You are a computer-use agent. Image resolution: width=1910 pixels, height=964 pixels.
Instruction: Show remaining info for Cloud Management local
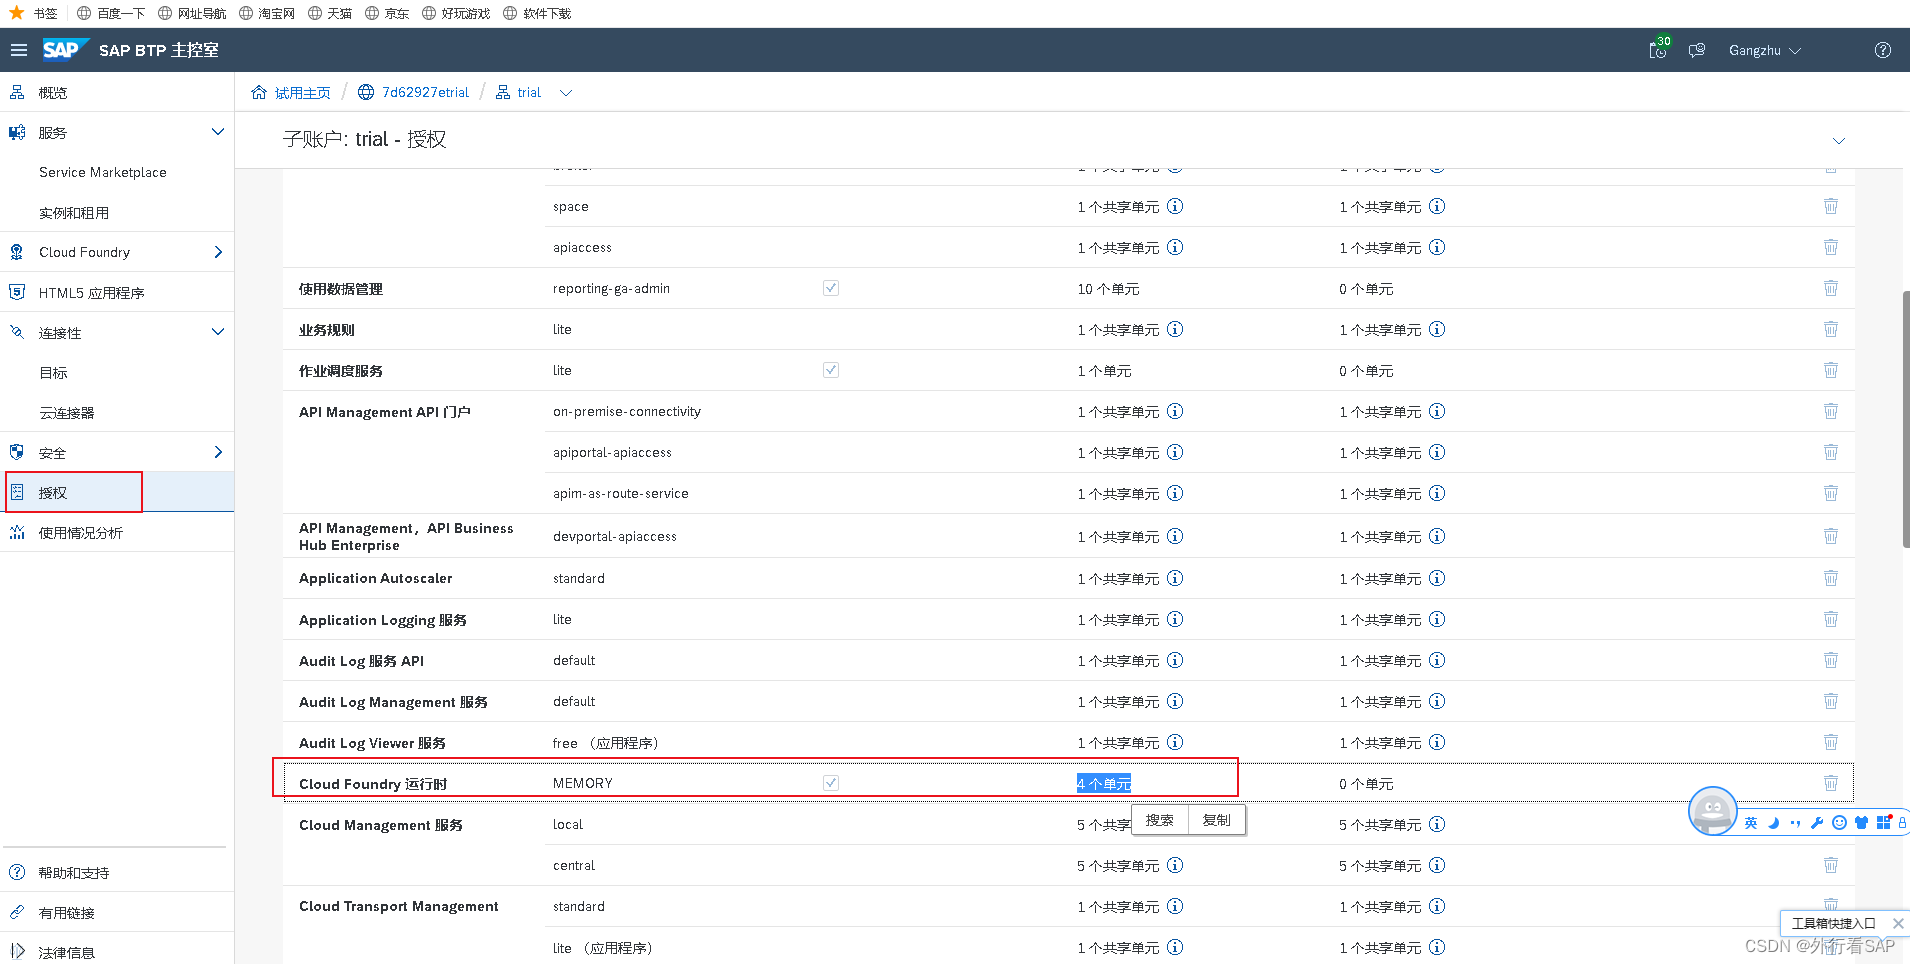point(1437,824)
